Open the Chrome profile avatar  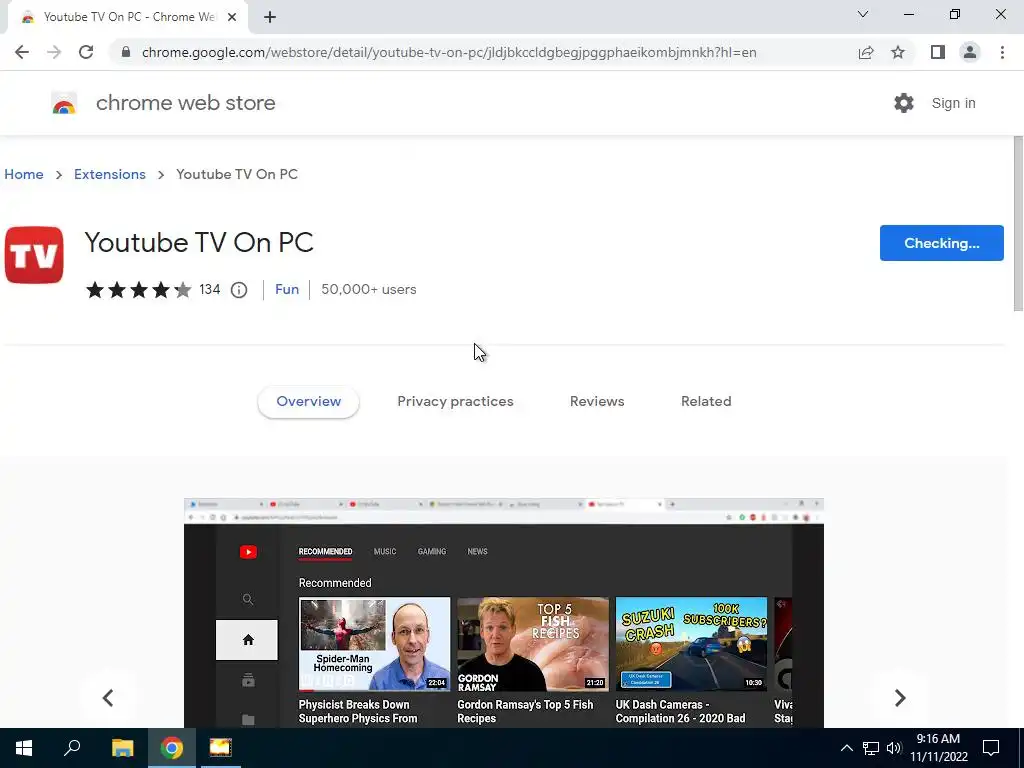970,52
